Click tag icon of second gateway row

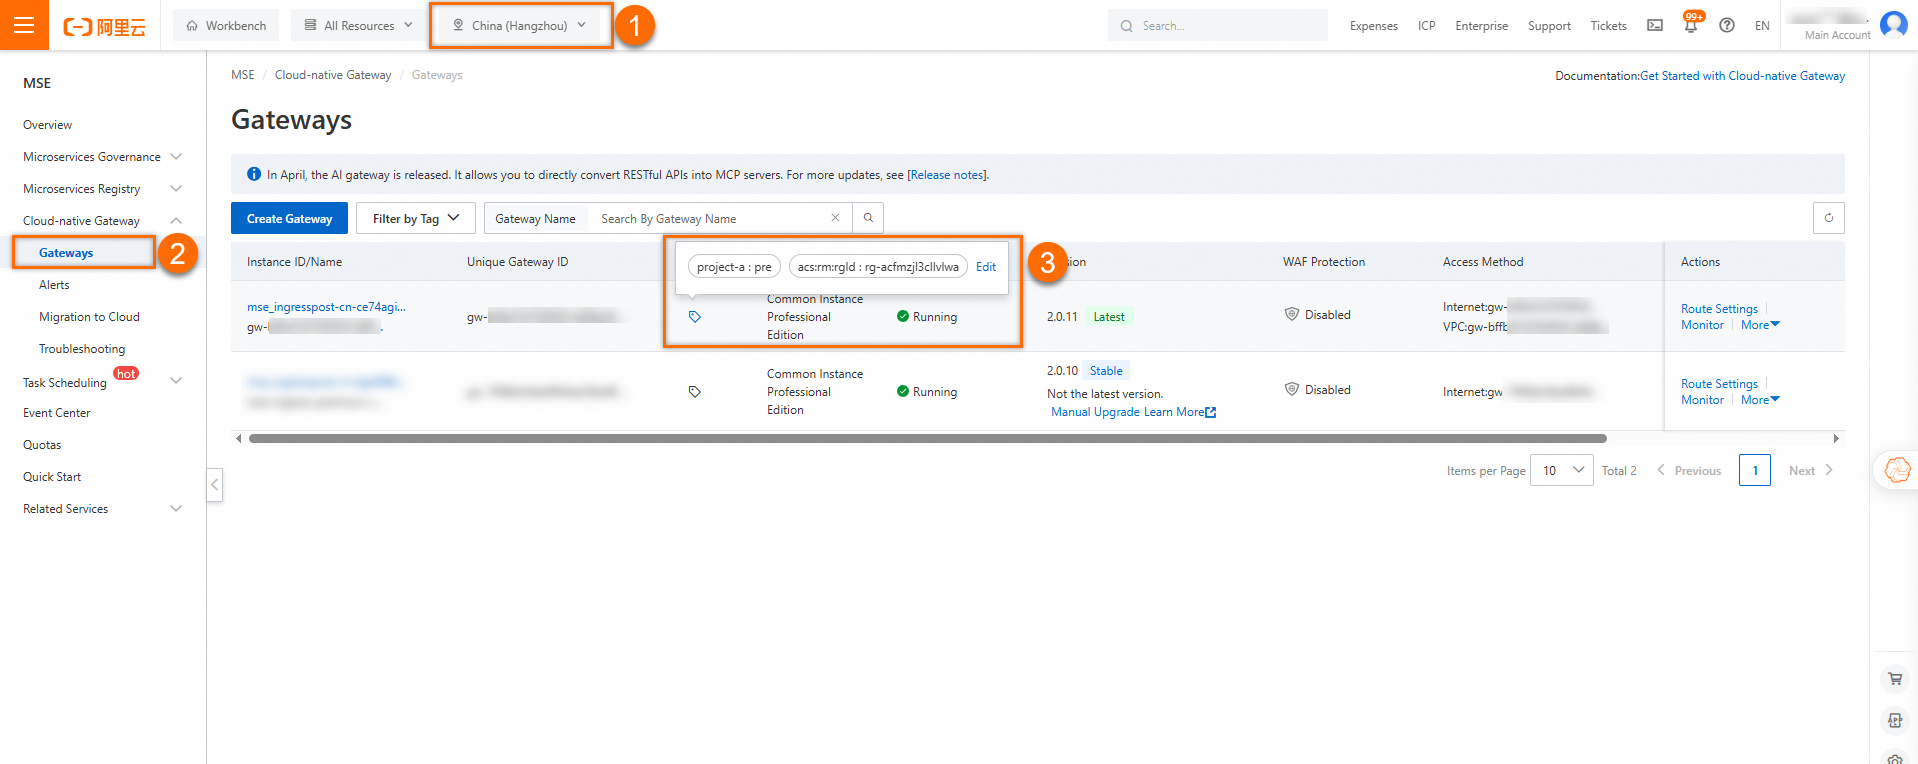click(695, 392)
